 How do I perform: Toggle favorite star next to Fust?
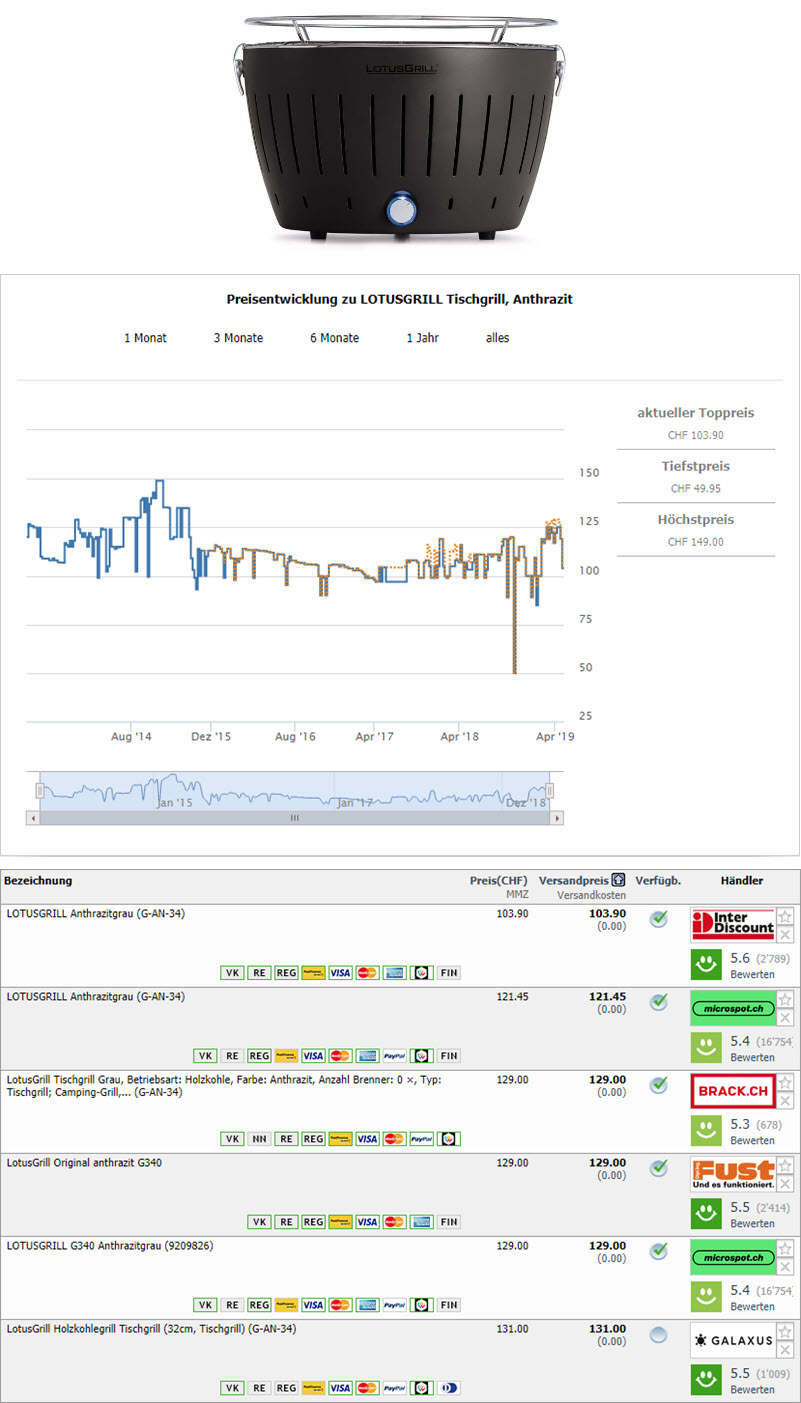[x=786, y=1166]
